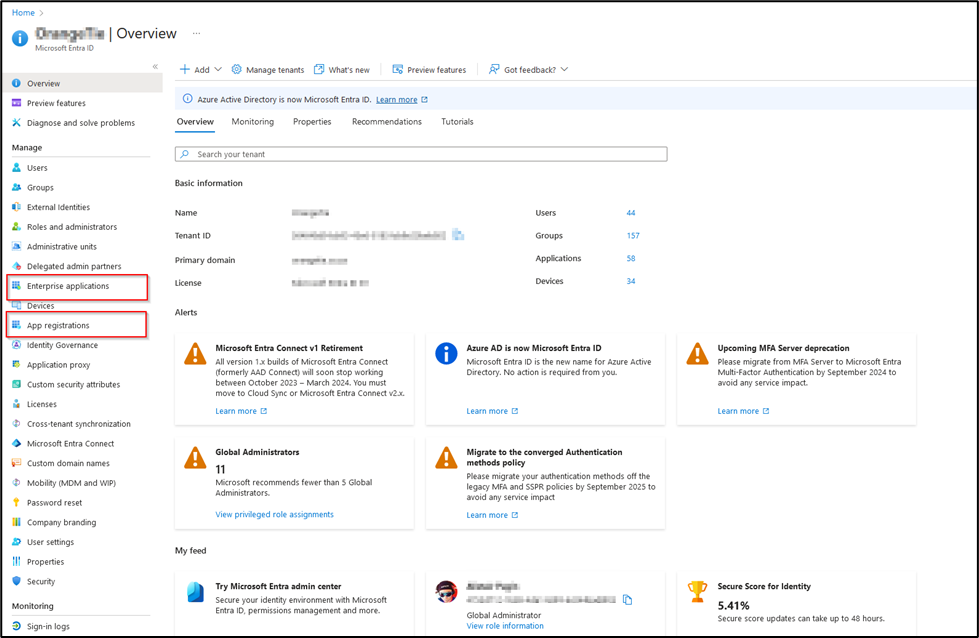Open Users from the Manage section
Viewport: 979px width, 638px height.
pos(40,167)
